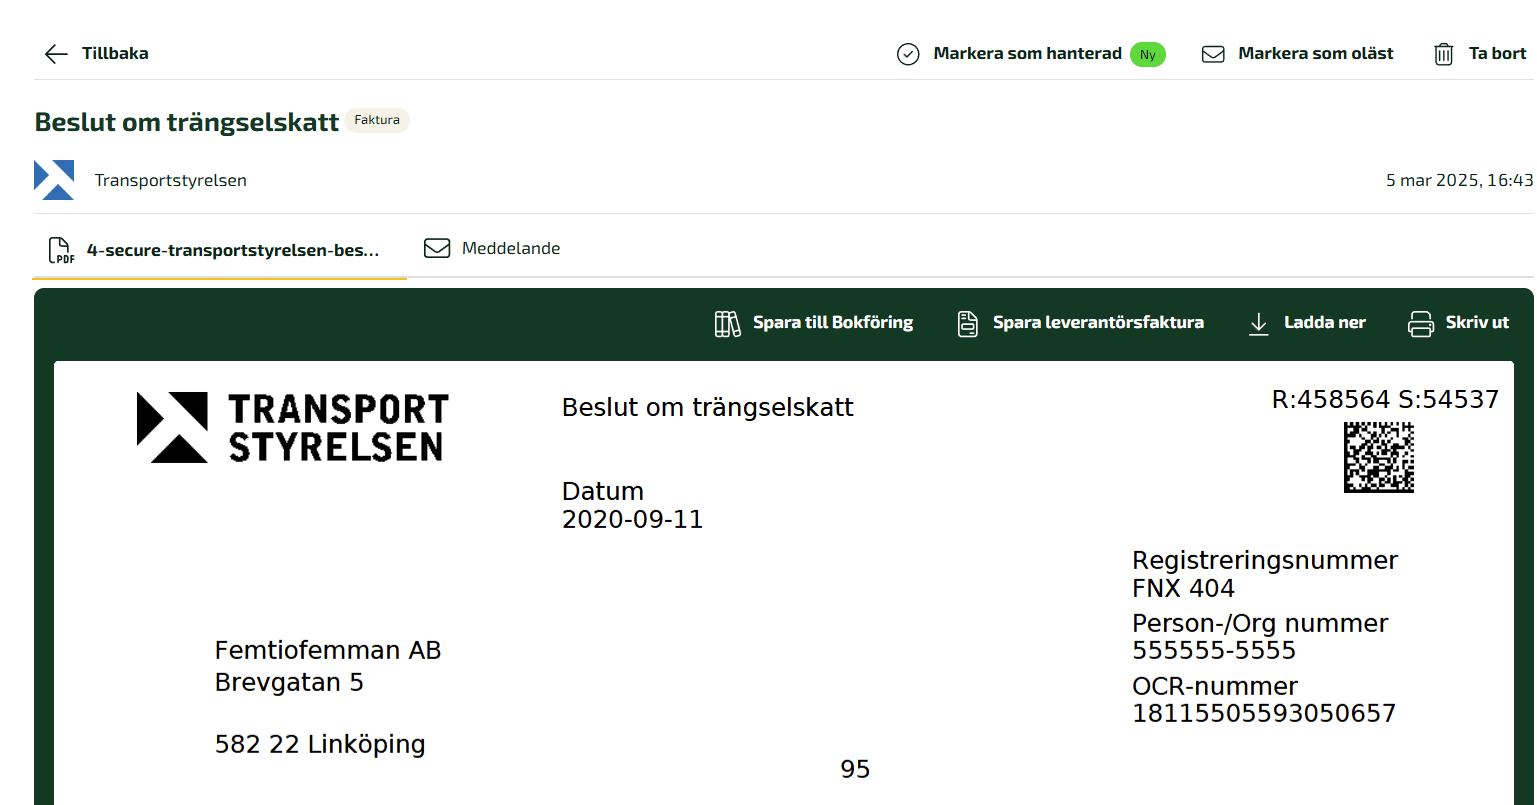Click the bookkeeping binders icon
The height and width of the screenshot is (805, 1537).
click(727, 323)
